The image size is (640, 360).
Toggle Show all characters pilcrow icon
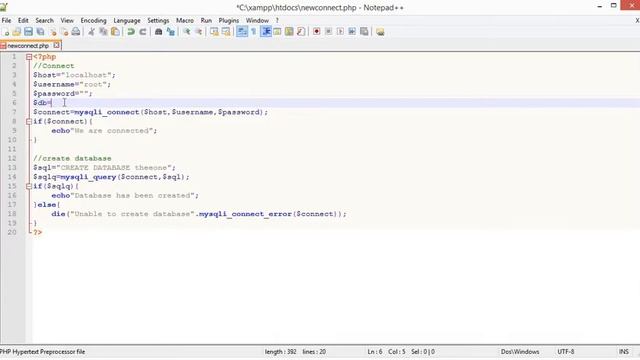point(253,32)
